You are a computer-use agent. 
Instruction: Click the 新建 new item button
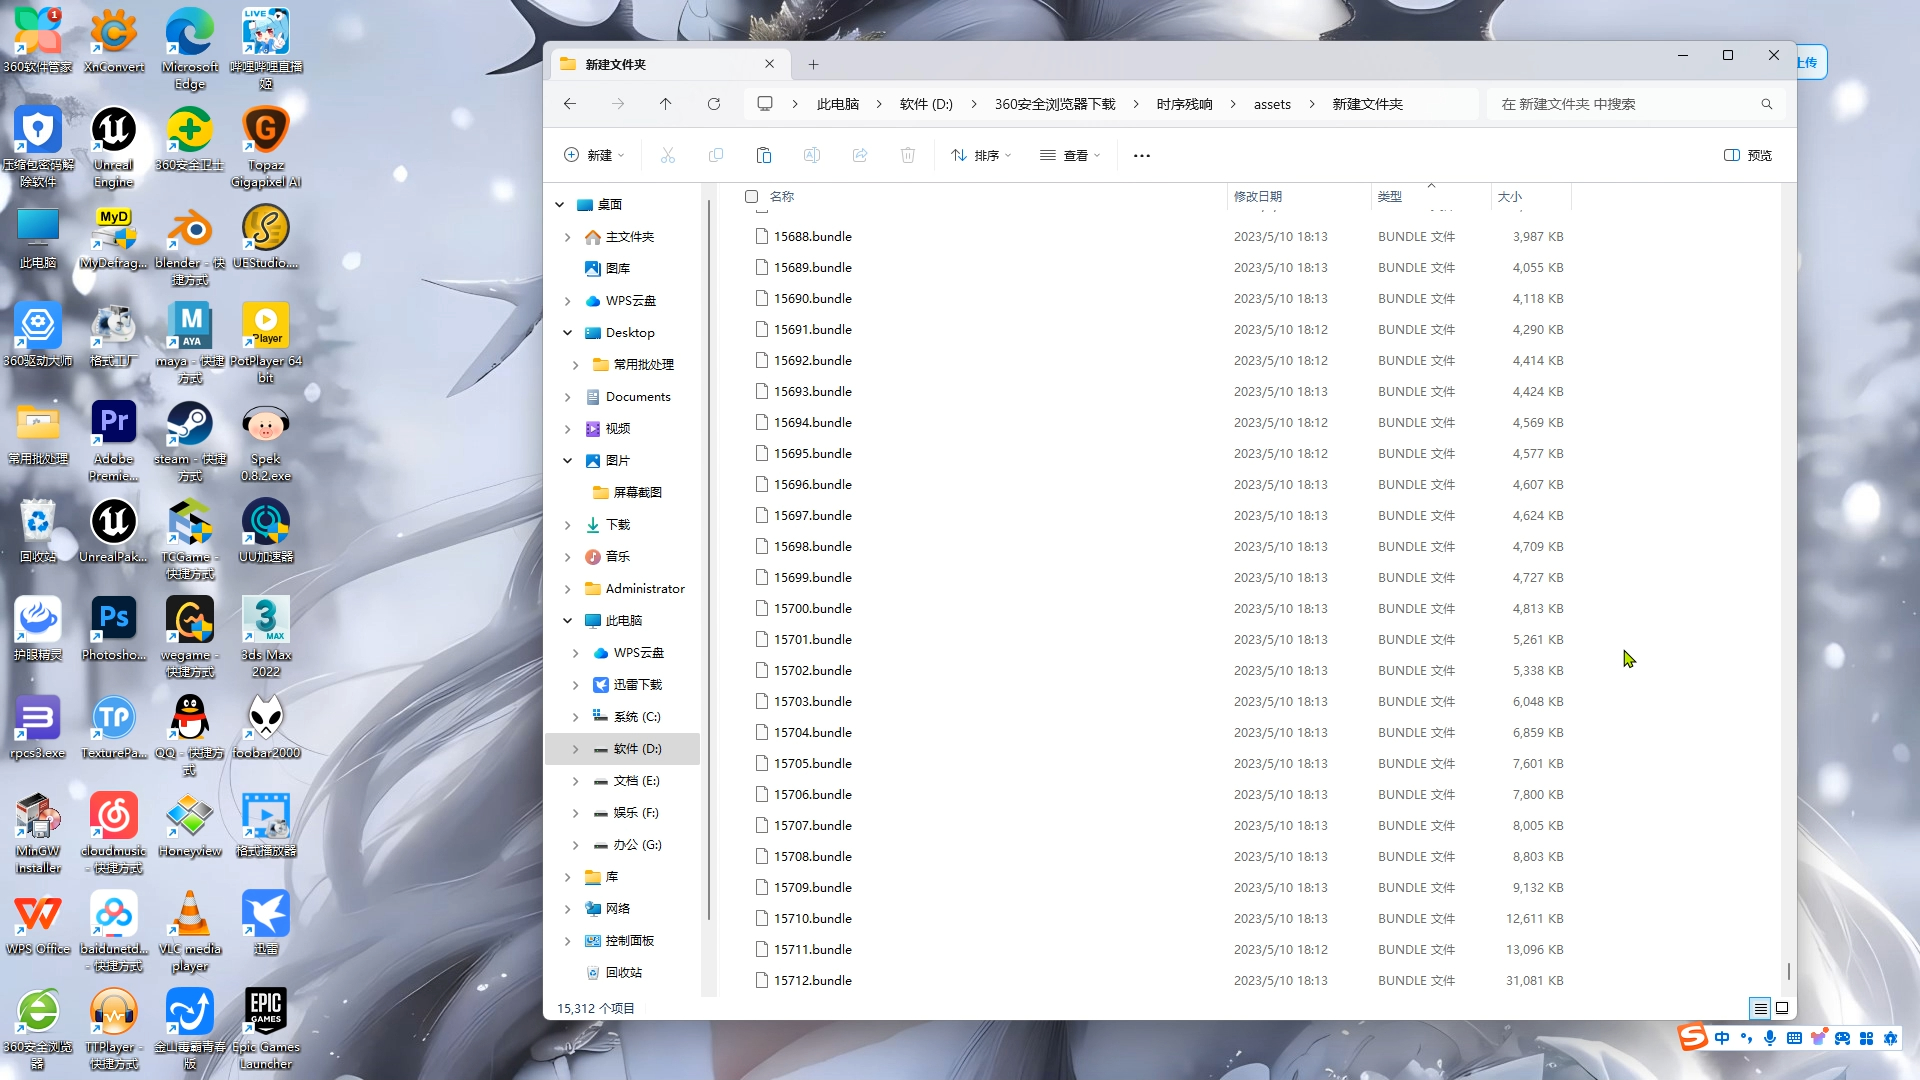tap(594, 155)
